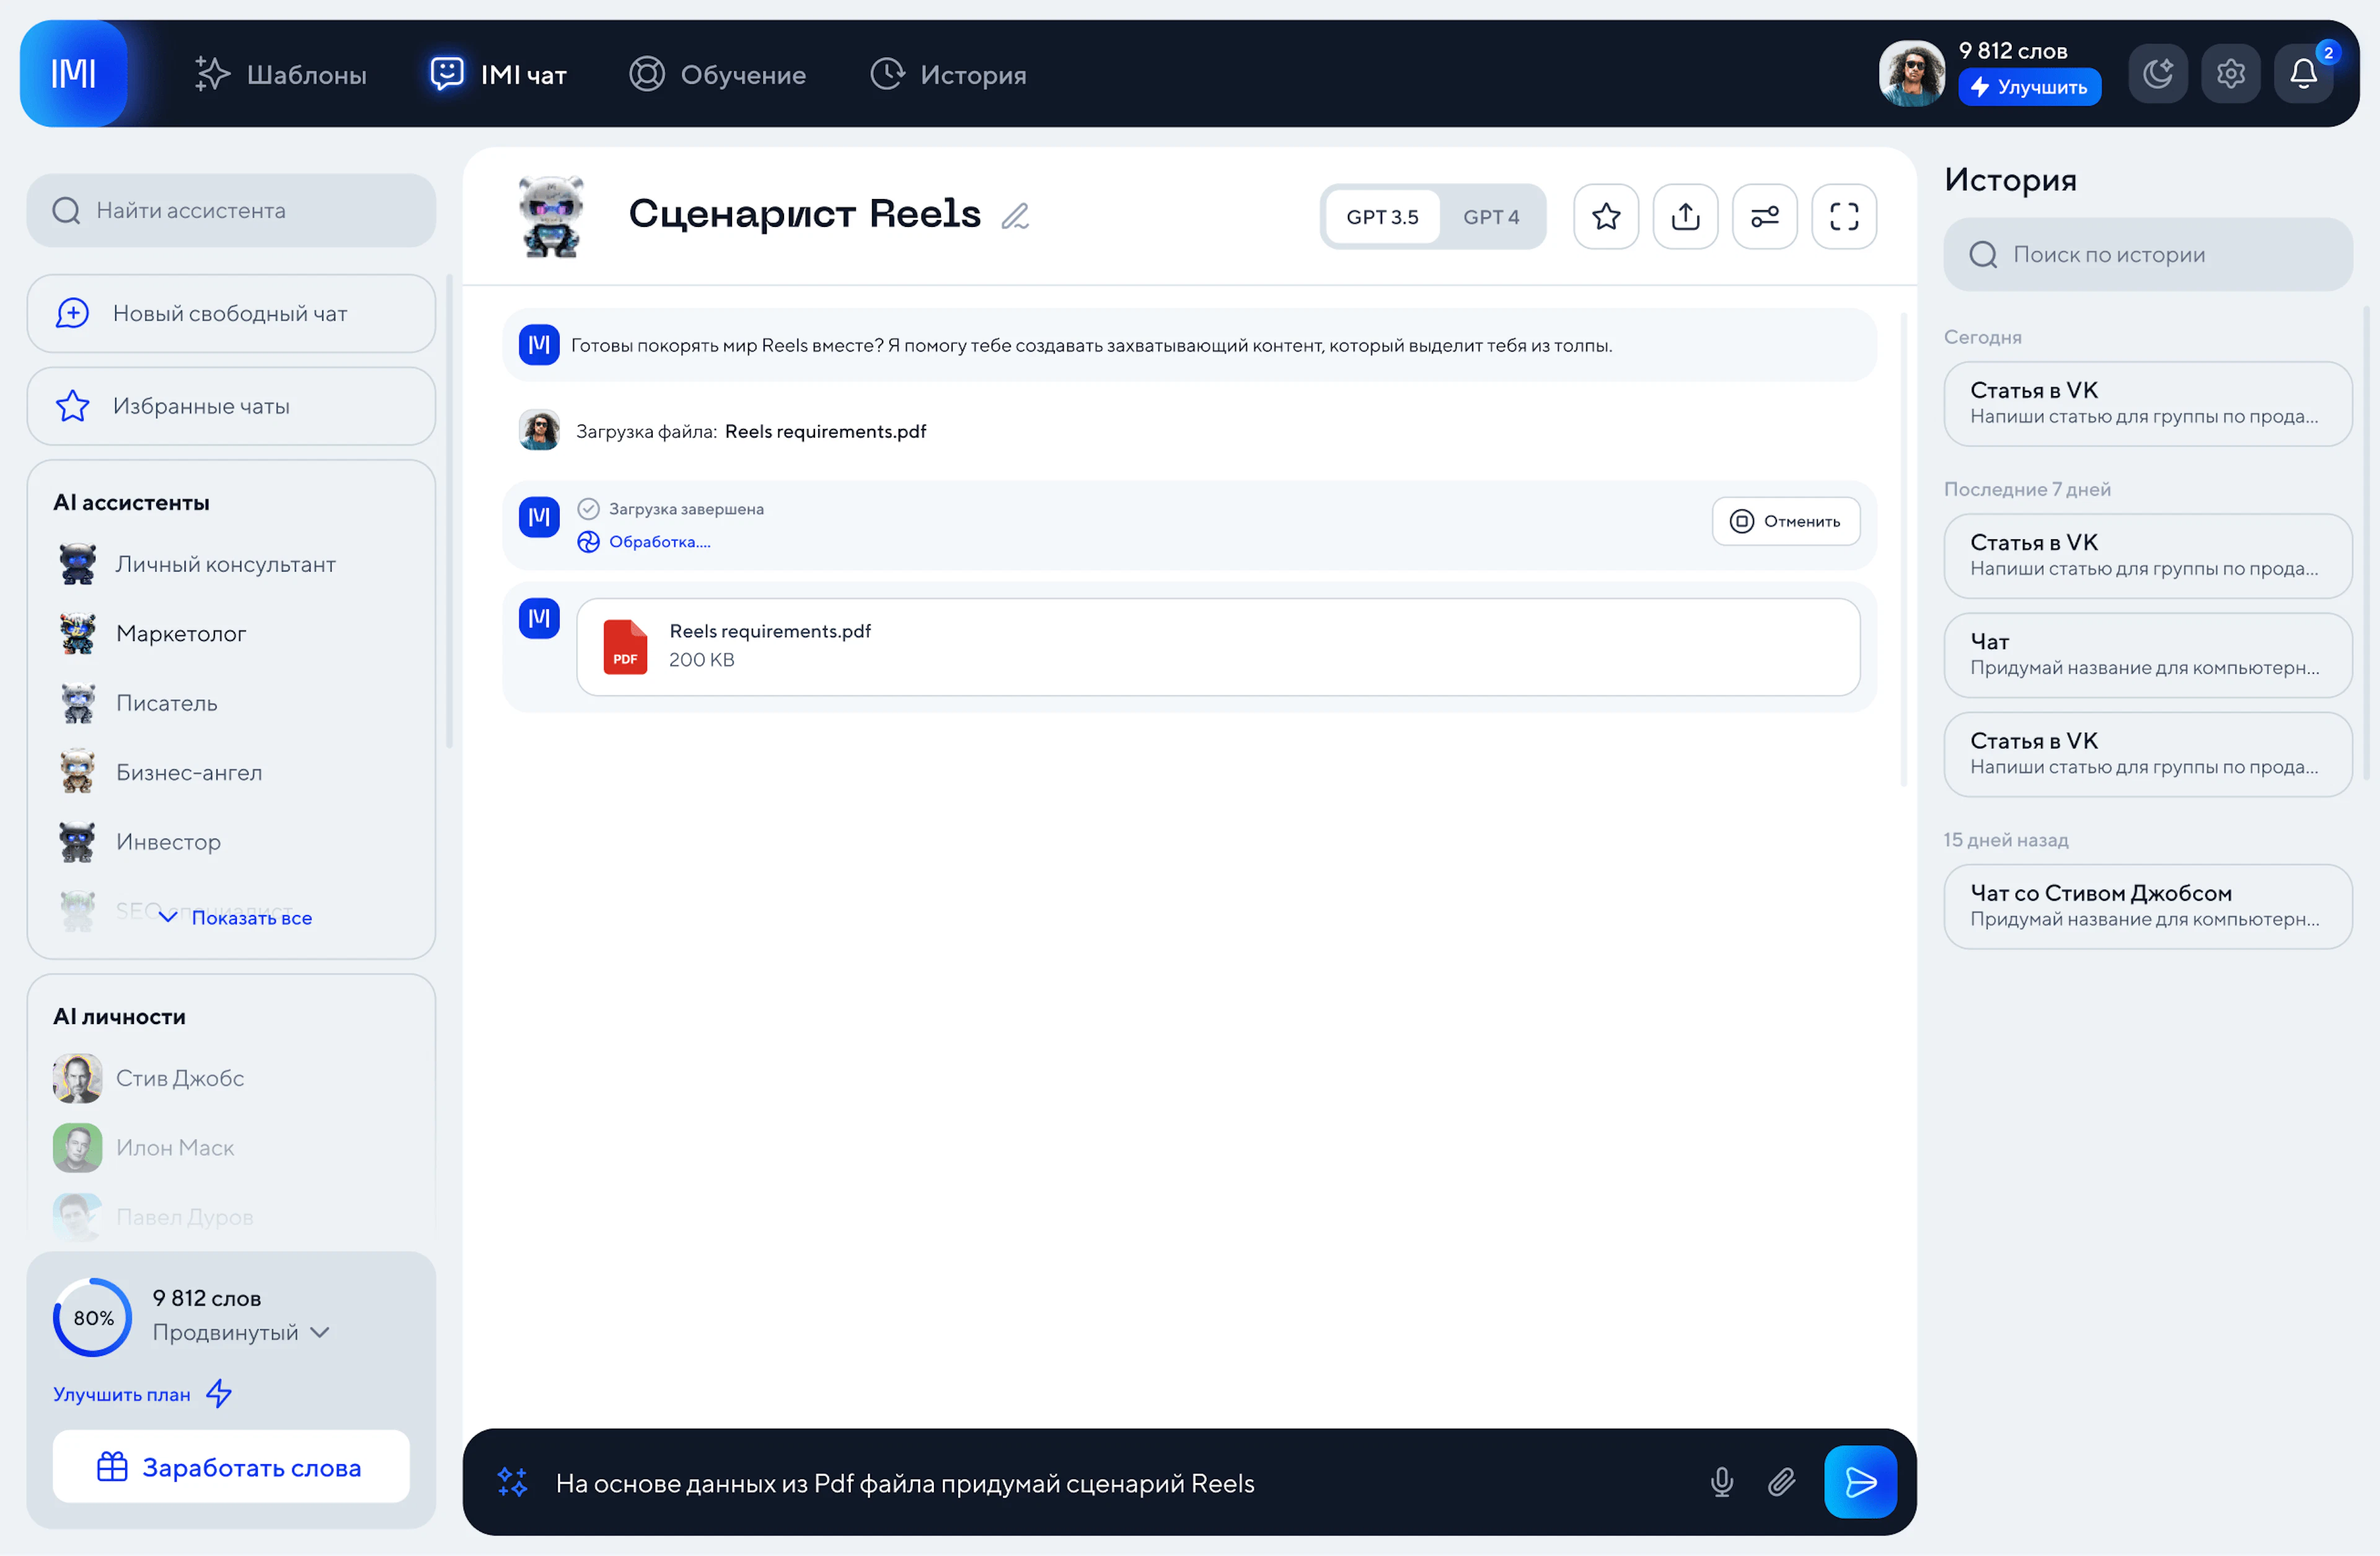Open notifications bell with badge 2
The height and width of the screenshot is (1556, 2380).
[2303, 73]
